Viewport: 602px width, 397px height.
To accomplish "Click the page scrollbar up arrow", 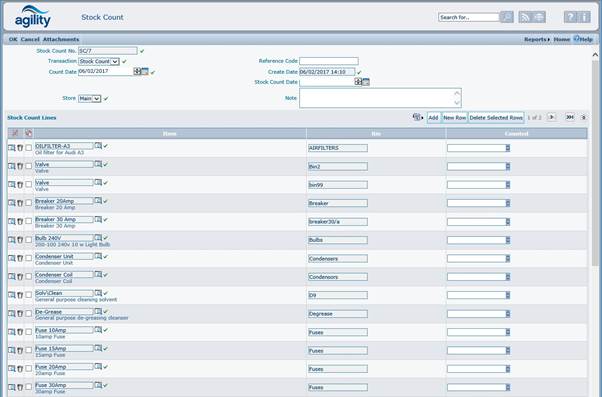I will coord(595,55).
